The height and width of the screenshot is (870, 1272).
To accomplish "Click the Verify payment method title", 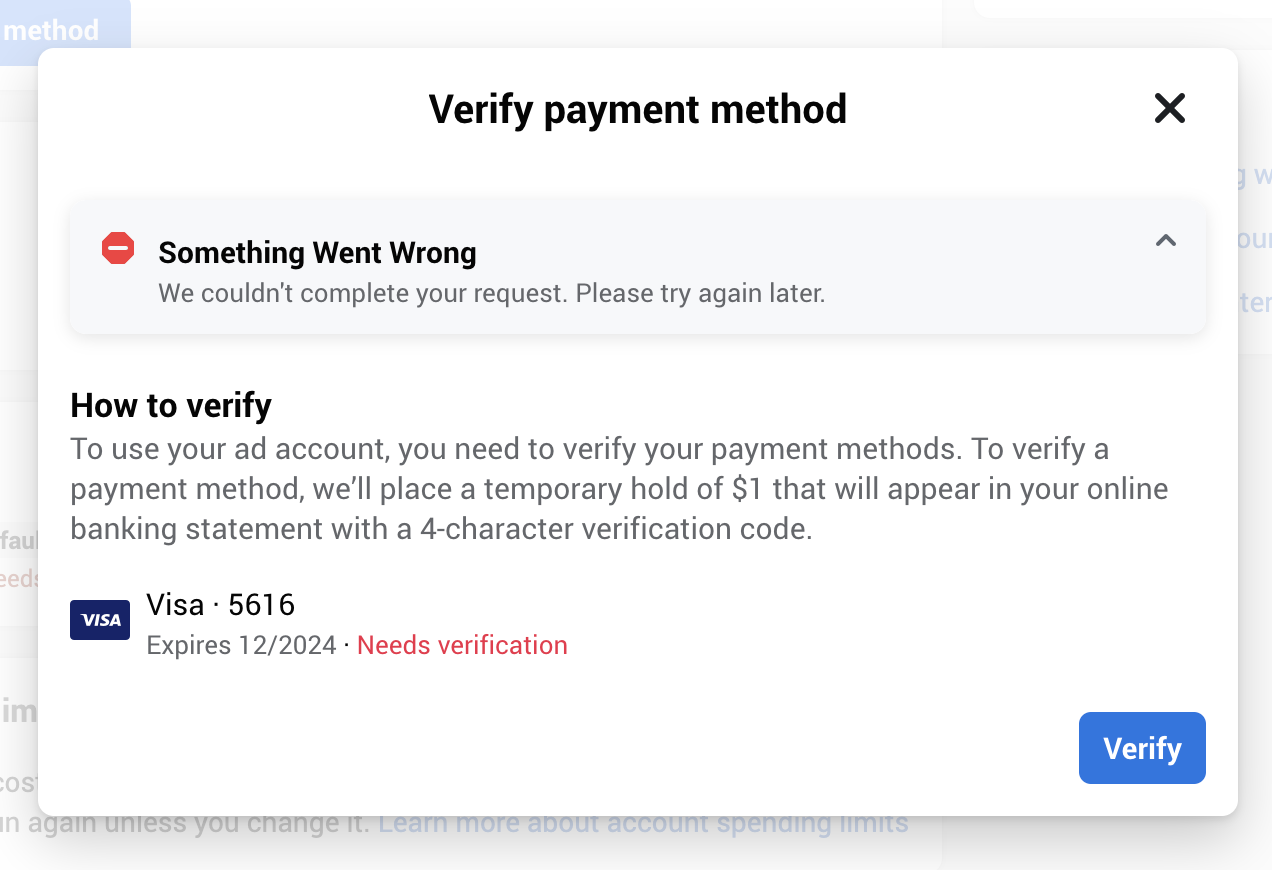I will (638, 109).
